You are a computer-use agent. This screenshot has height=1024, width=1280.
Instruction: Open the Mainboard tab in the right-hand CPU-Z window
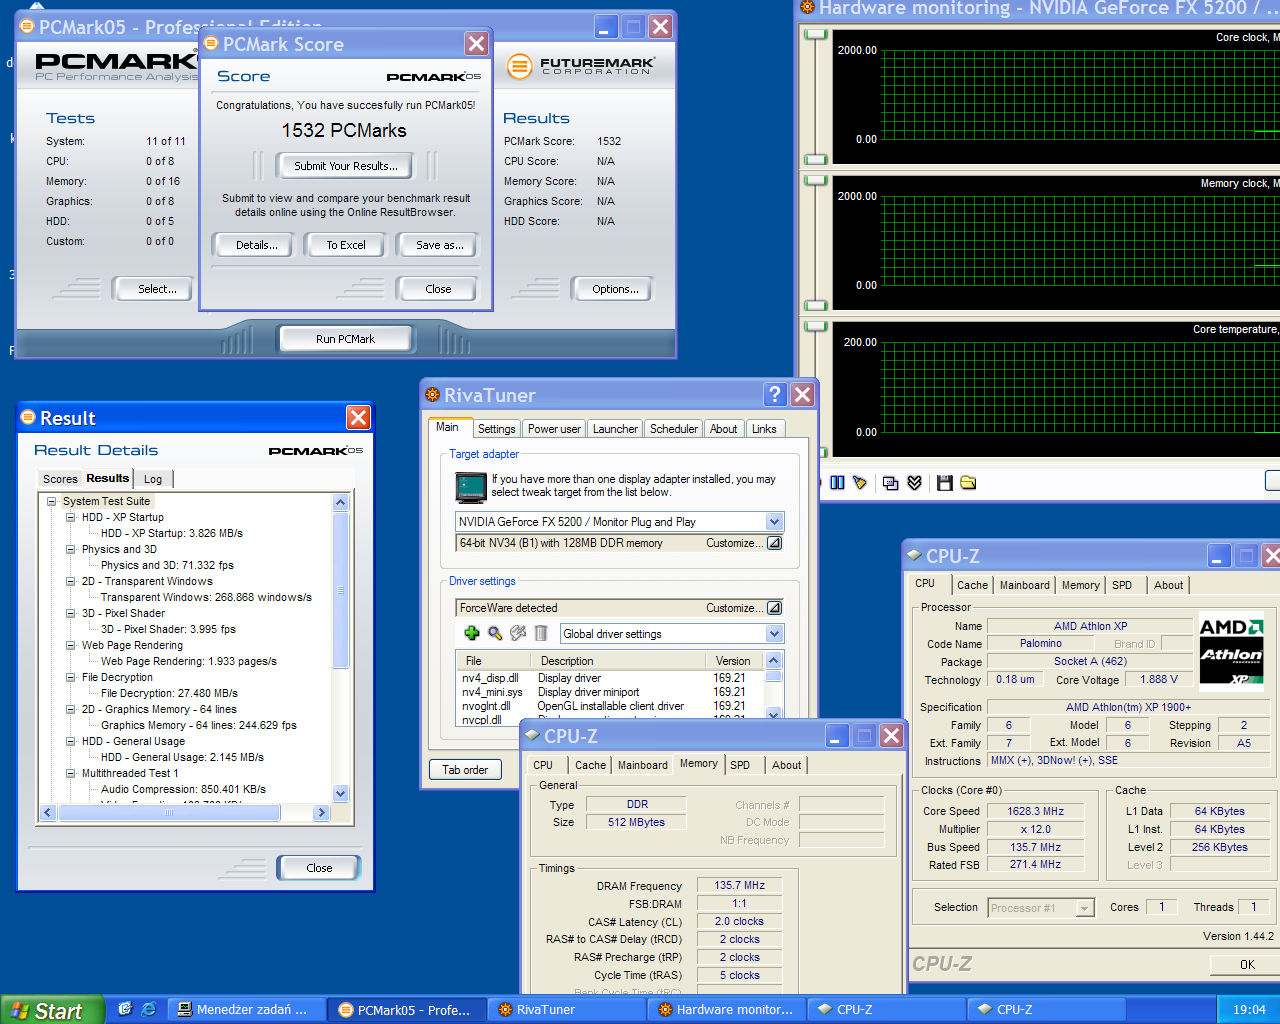1025,585
